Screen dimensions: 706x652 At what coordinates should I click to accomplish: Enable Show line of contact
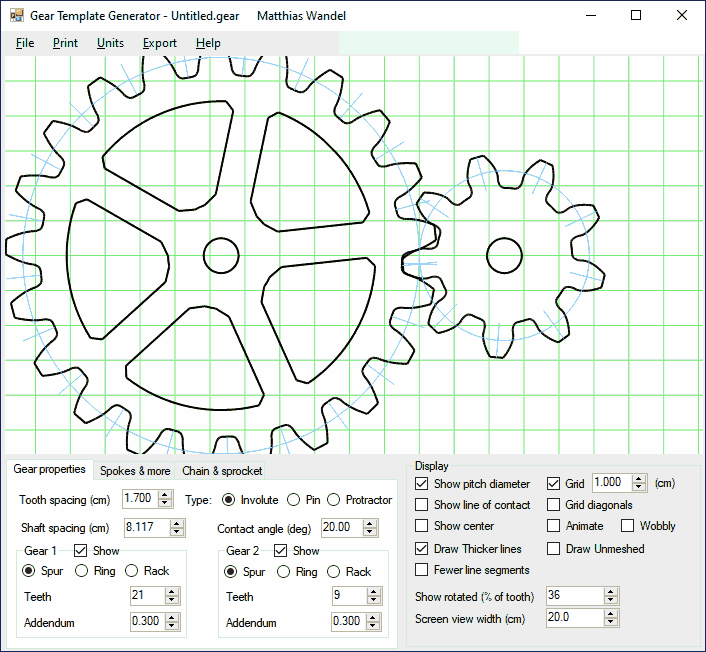422,505
